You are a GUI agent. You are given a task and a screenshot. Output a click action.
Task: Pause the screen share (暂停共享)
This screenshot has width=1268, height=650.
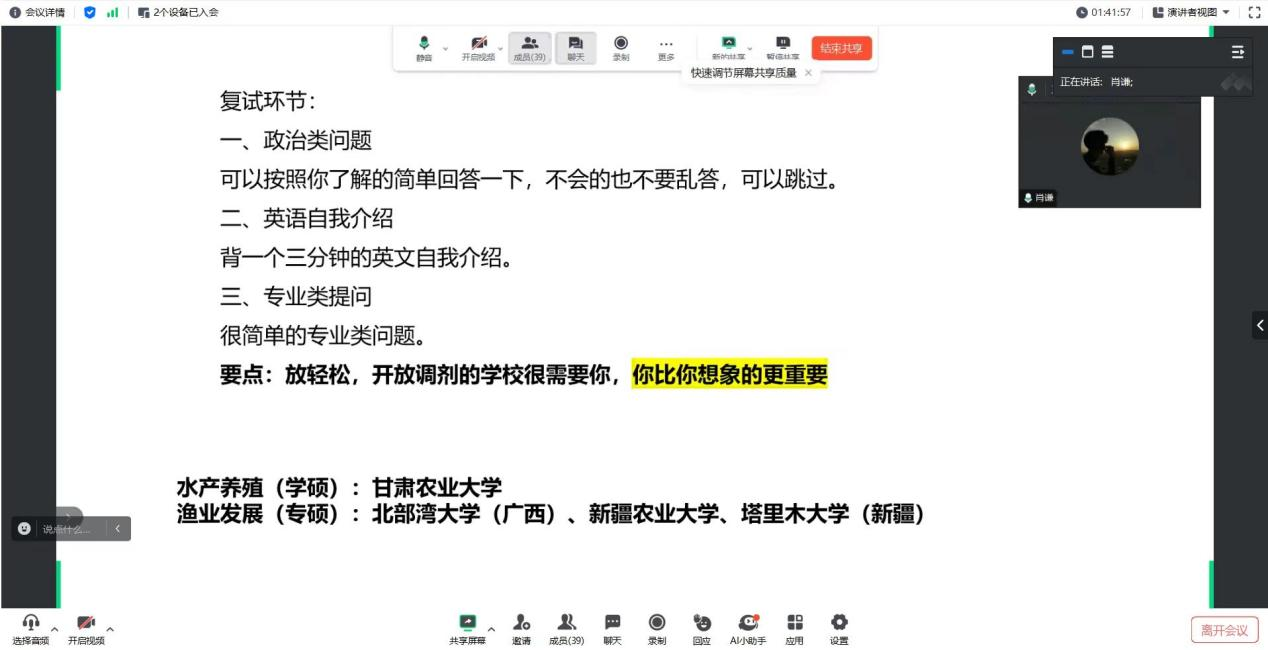(783, 47)
